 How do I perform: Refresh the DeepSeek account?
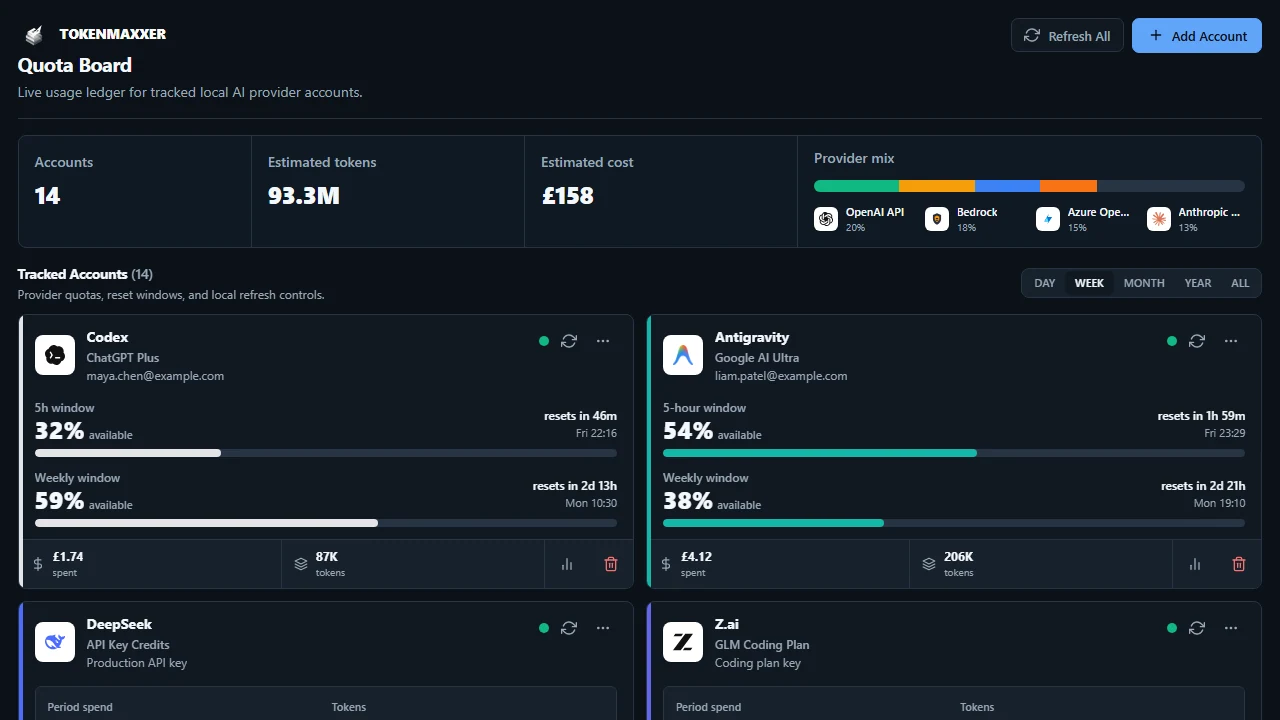click(x=569, y=628)
